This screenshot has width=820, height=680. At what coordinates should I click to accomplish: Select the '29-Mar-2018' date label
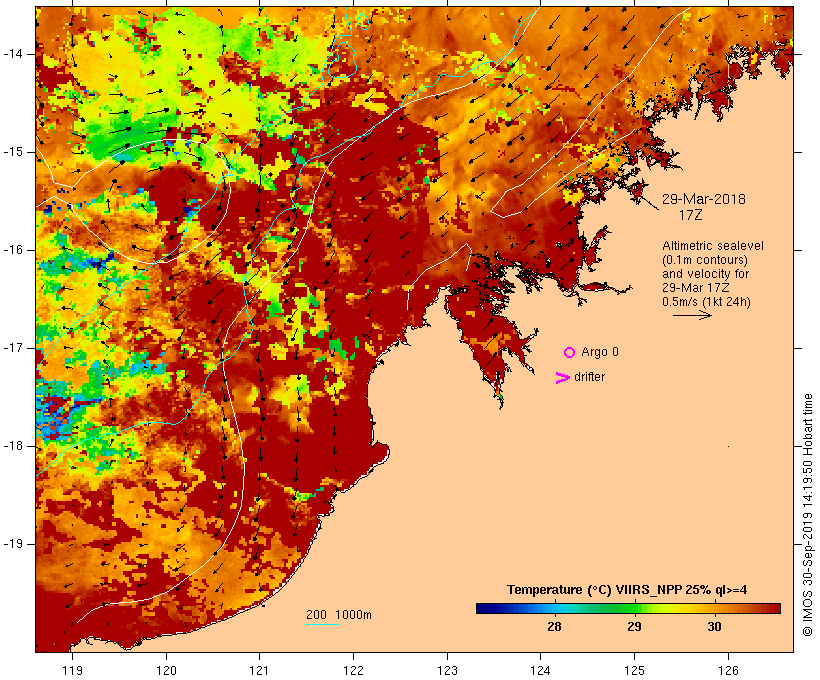click(703, 199)
